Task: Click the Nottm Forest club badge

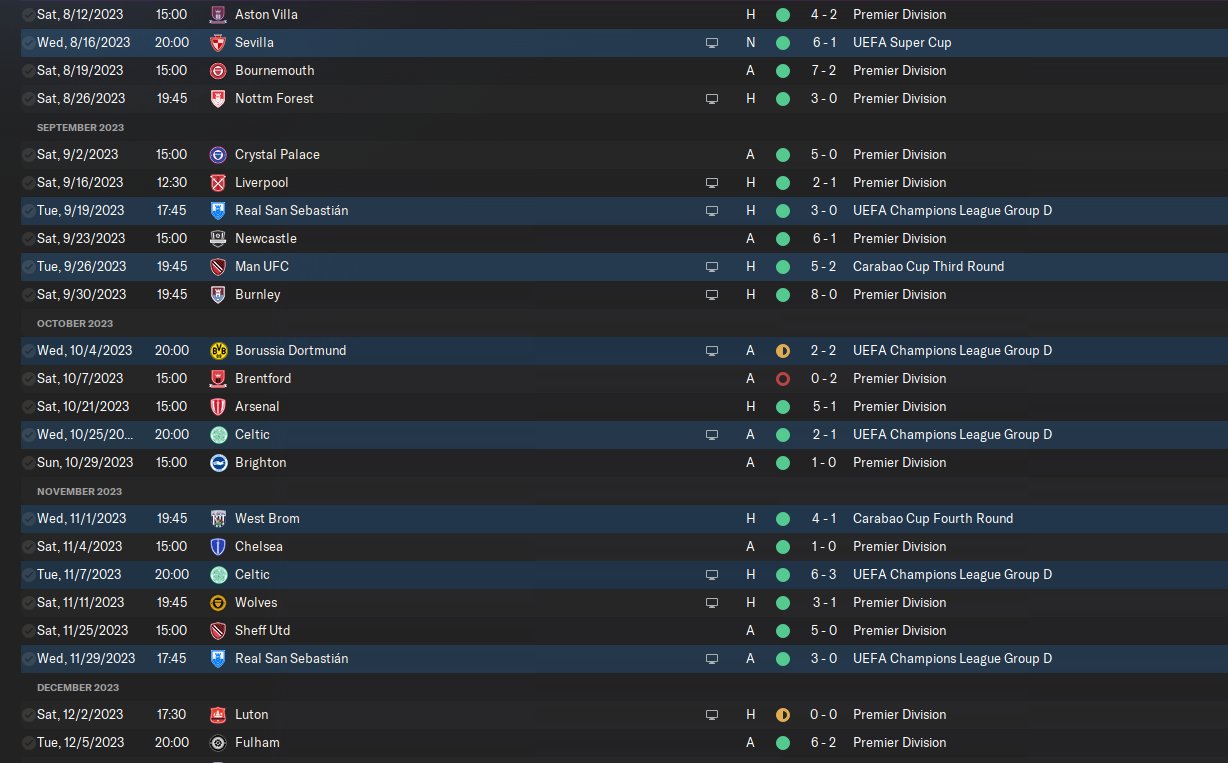Action: point(218,99)
